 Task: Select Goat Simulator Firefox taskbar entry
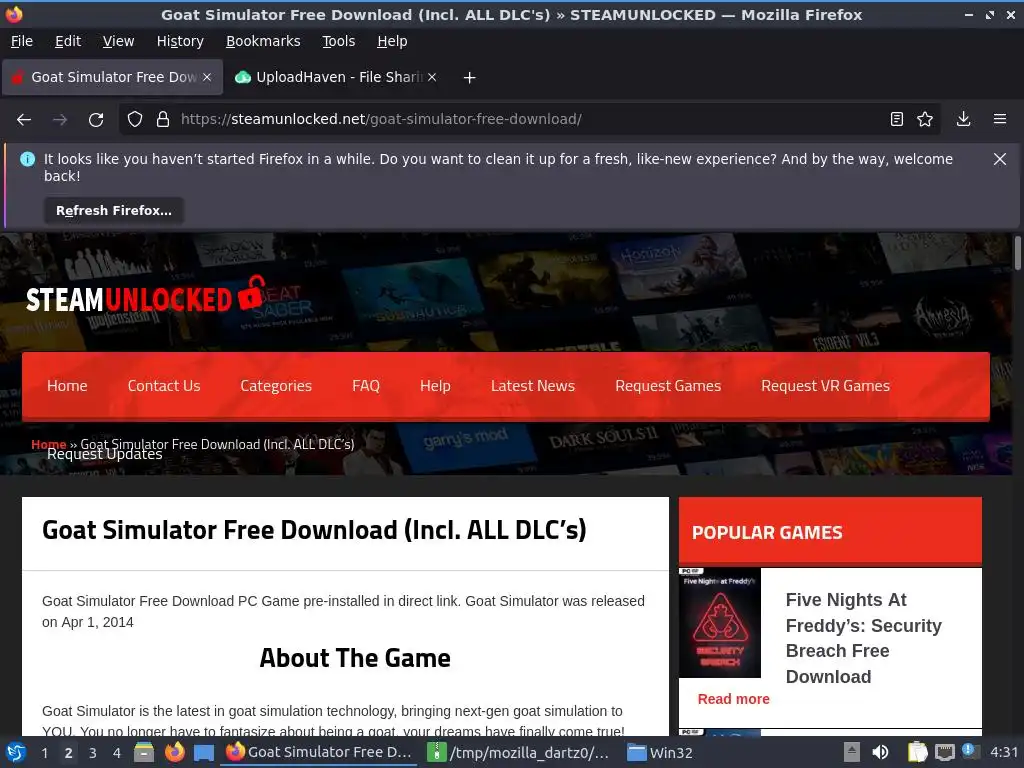tap(319, 752)
